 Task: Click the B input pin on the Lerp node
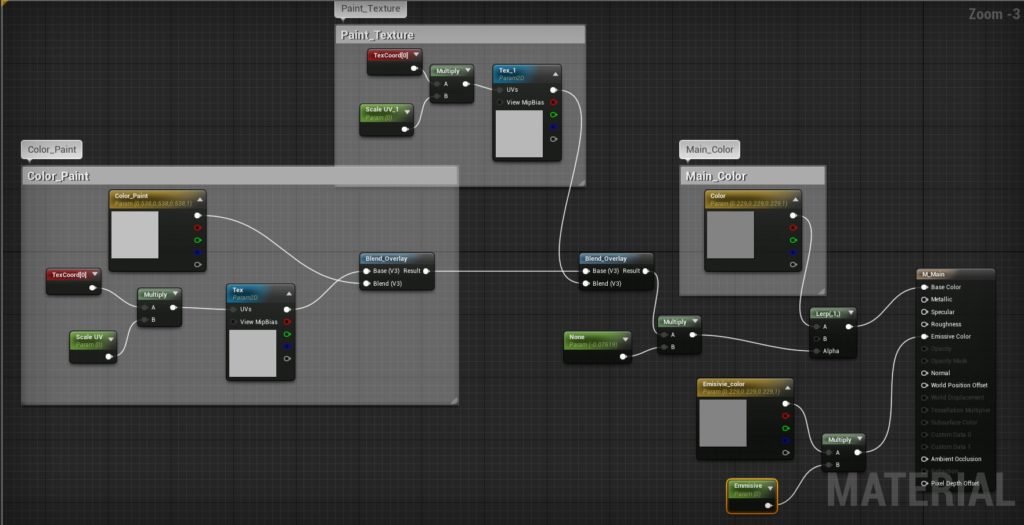click(816, 339)
